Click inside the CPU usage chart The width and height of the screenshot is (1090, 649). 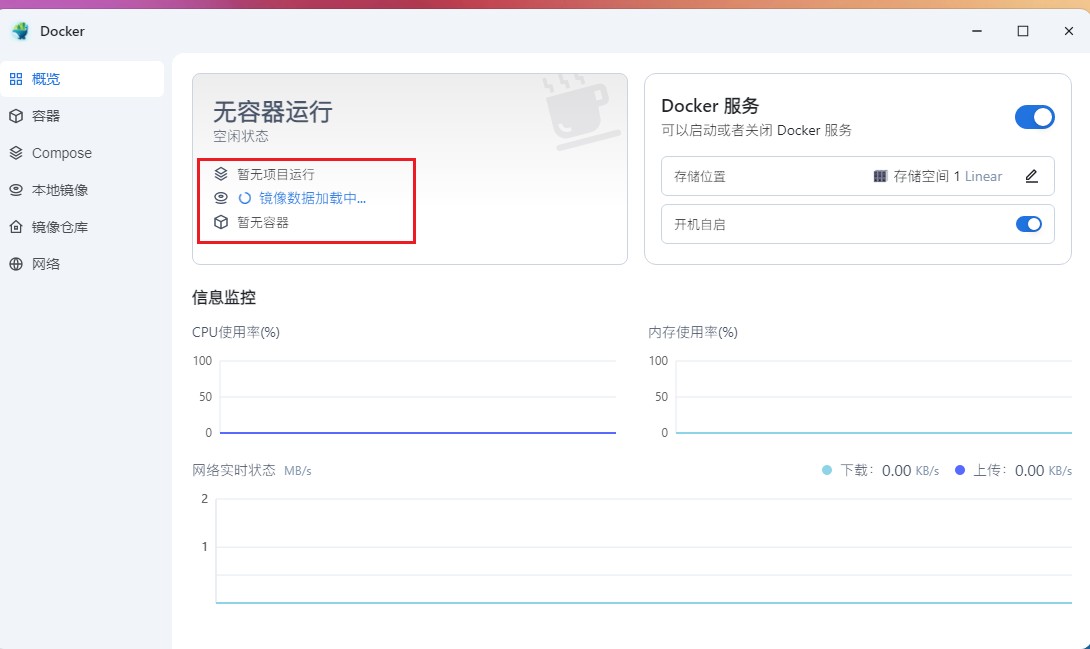tap(418, 397)
